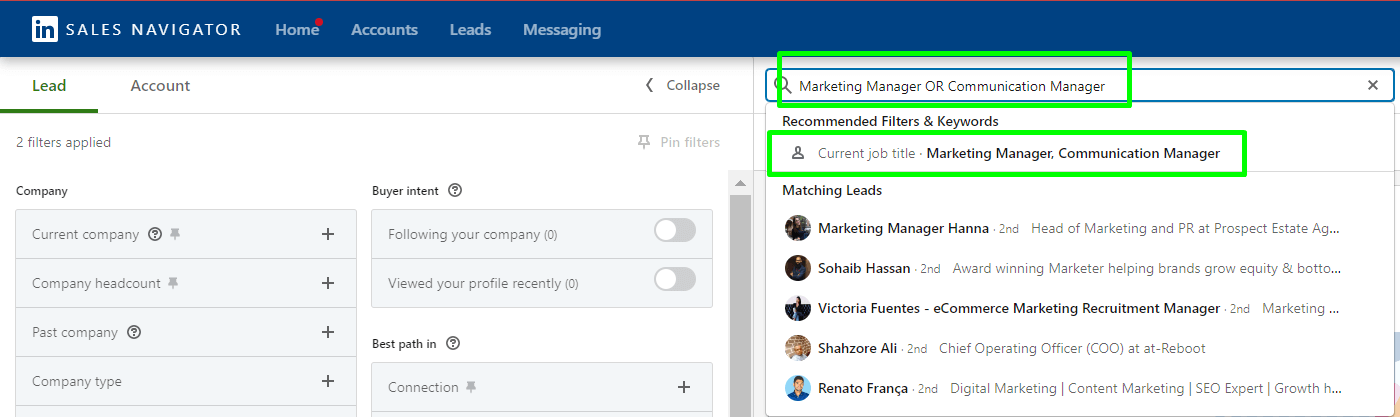Screen dimensions: 1400x417
Task: Click the 'Company' section heading
Action: 42,190
